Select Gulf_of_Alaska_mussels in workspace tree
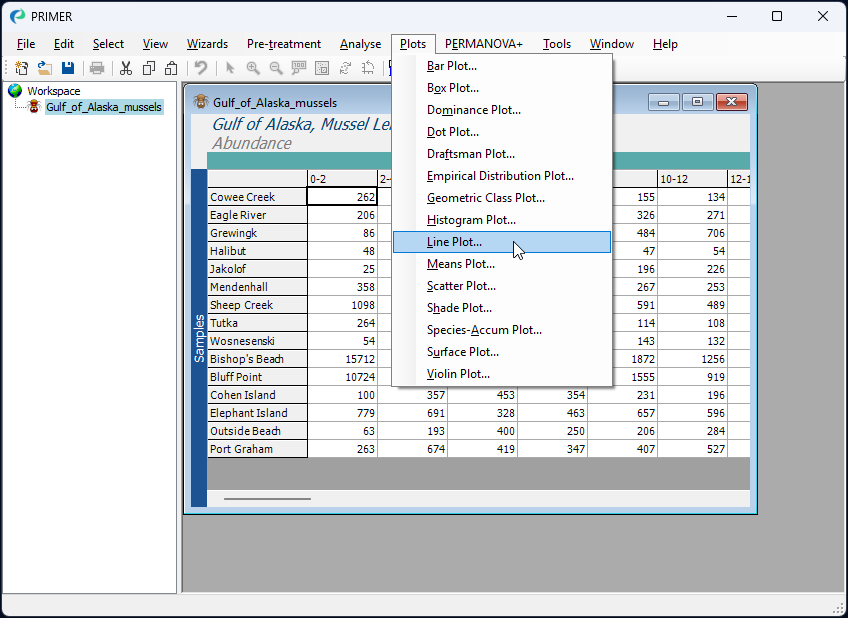This screenshot has height=618, width=848. point(103,107)
